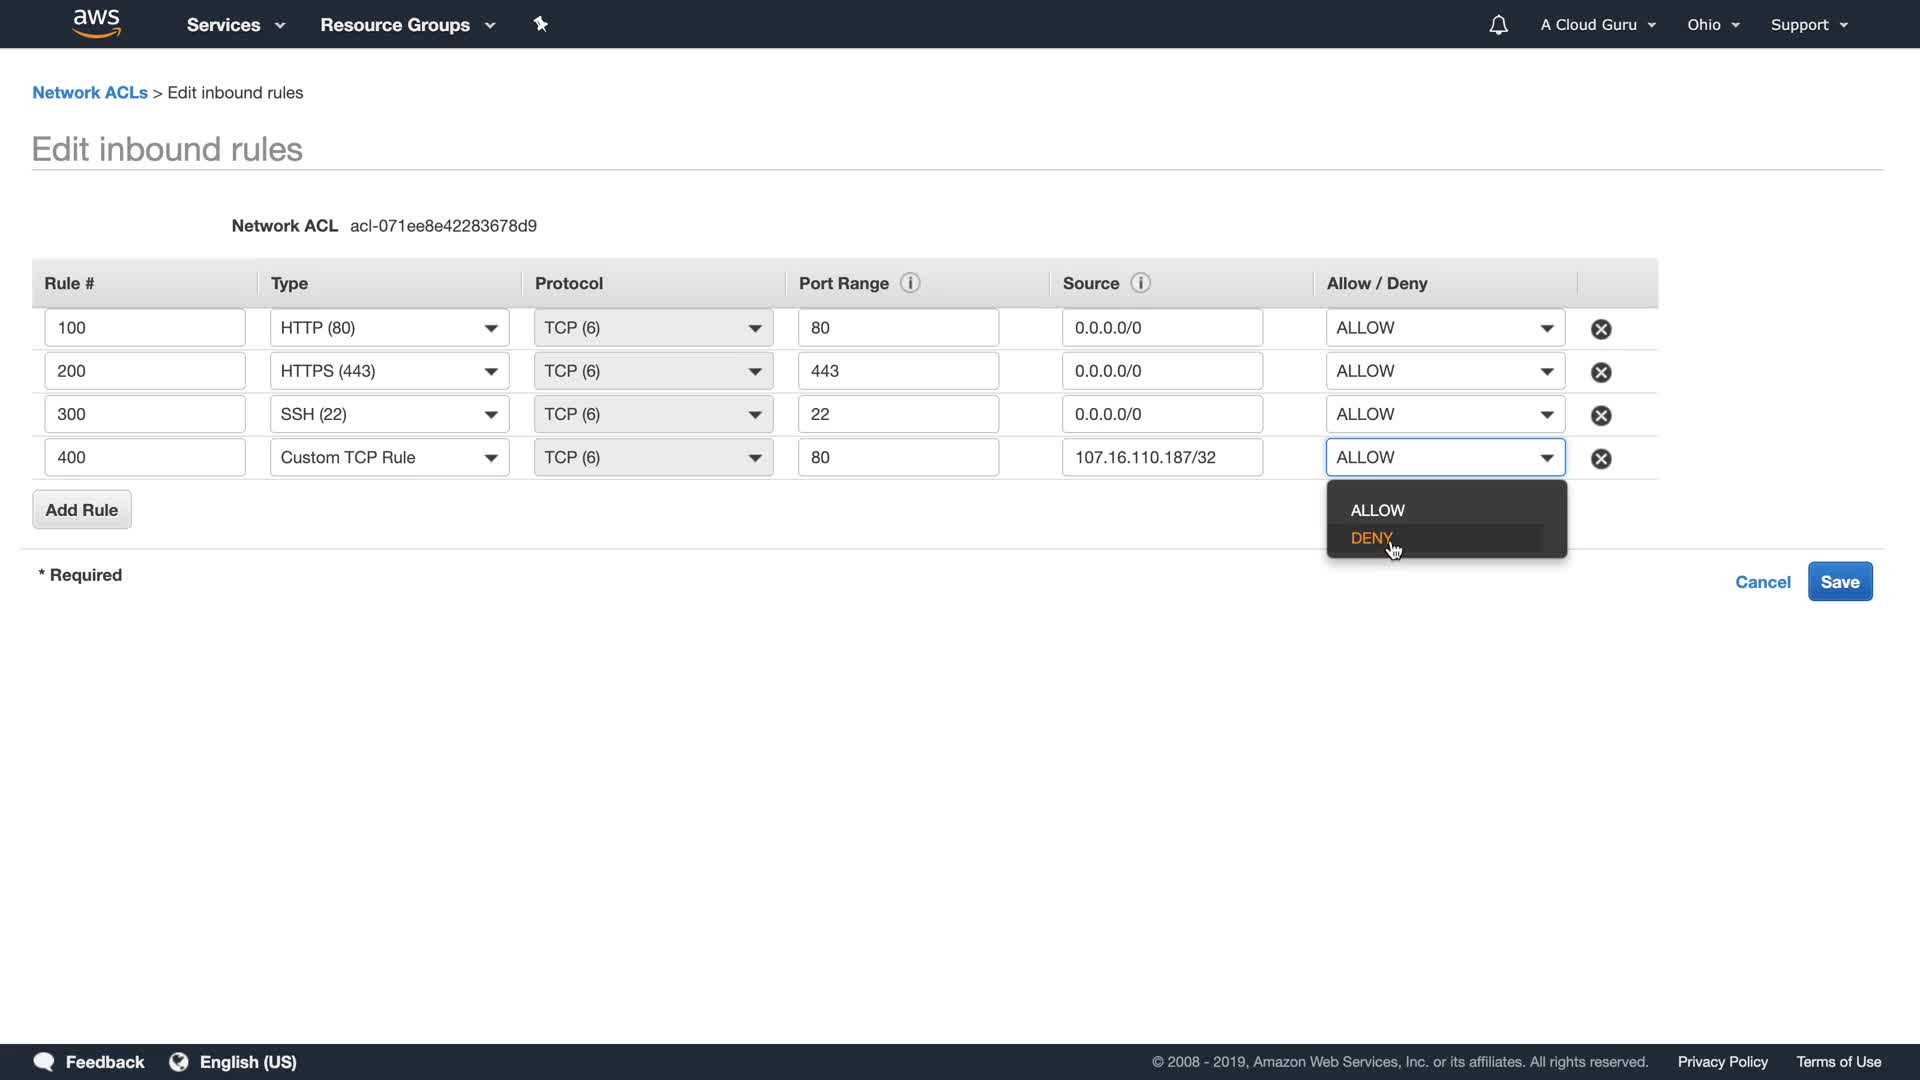Viewport: 1920px width, 1080px height.
Task: Click the Source info icon
Action: [1140, 283]
